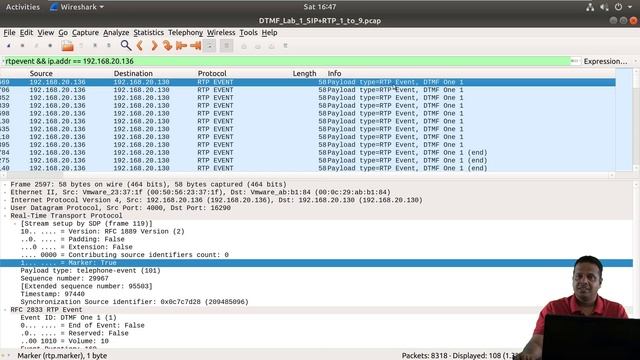This screenshot has width=640, height=360.
Task: Sort by the Source column header
Action: (41, 73)
